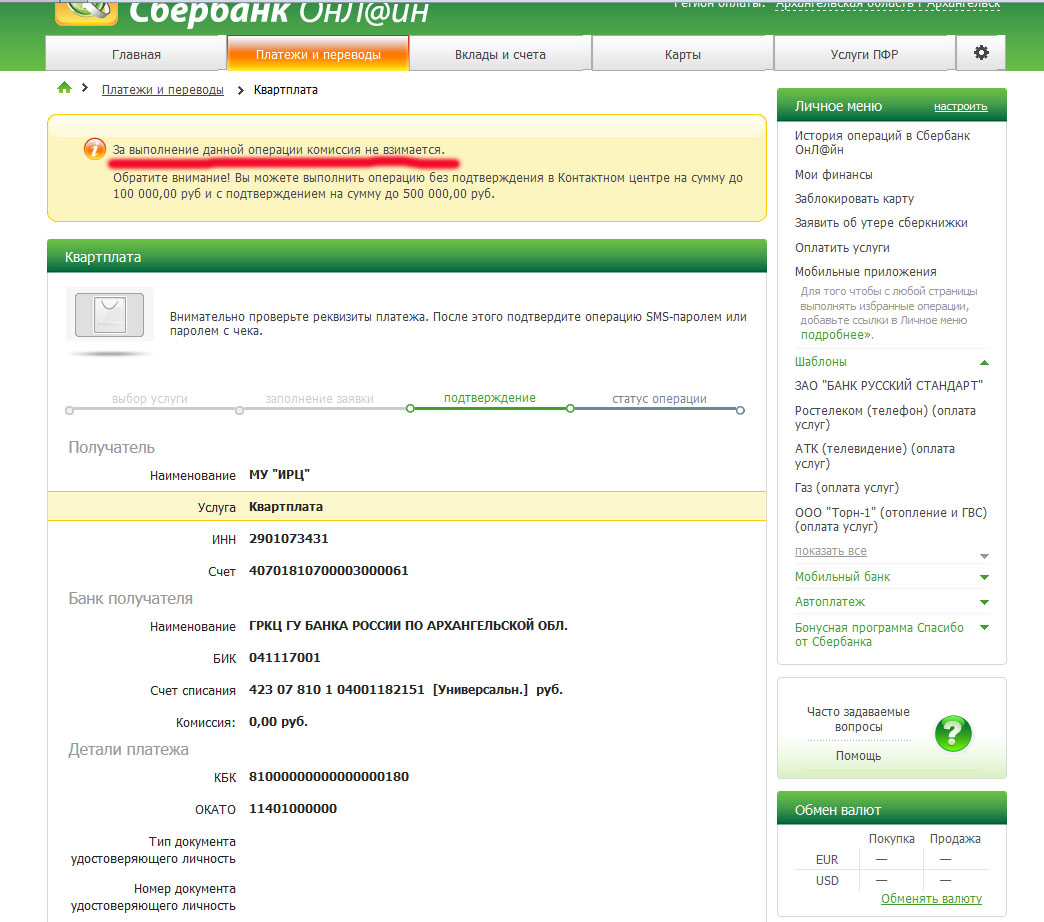Screen dimensions: 1044x922
Task: Click the green home breadcrumb icon
Action: [x=65, y=89]
